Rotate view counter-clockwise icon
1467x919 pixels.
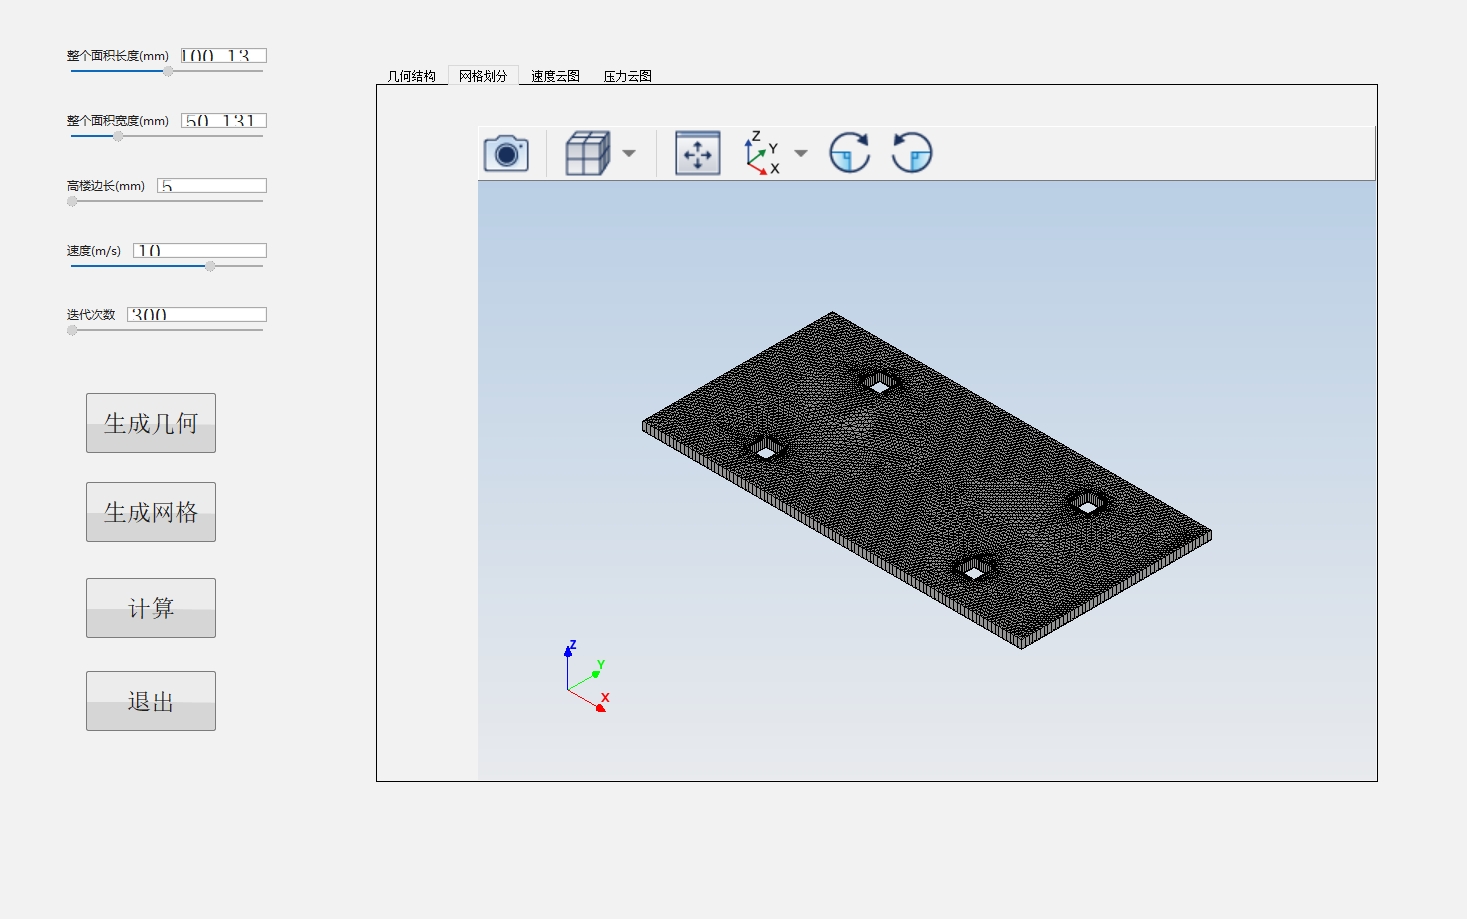(x=912, y=153)
